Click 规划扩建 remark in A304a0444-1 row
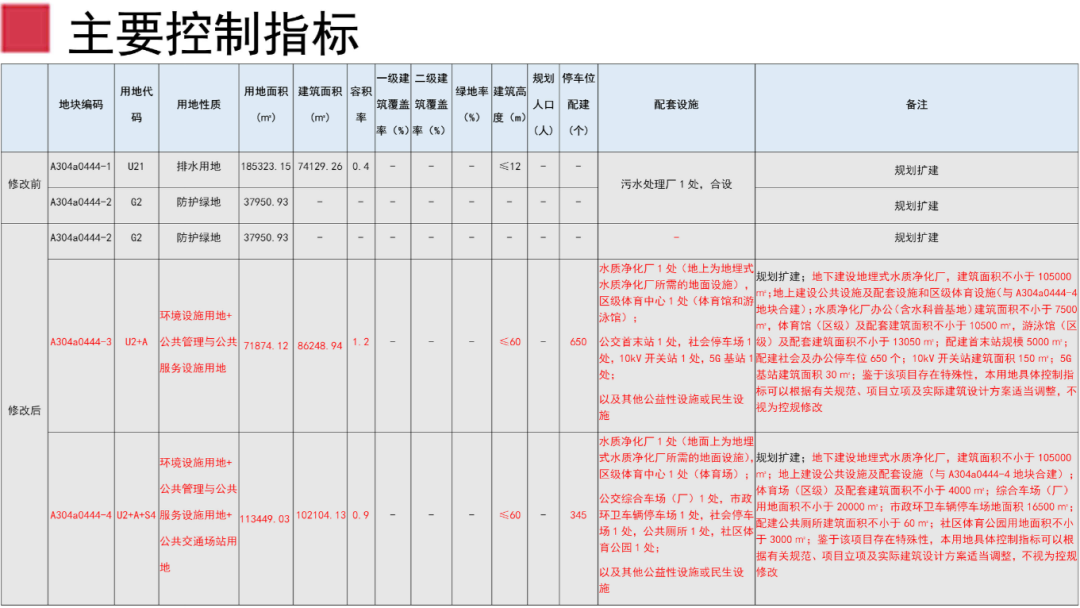 917,171
